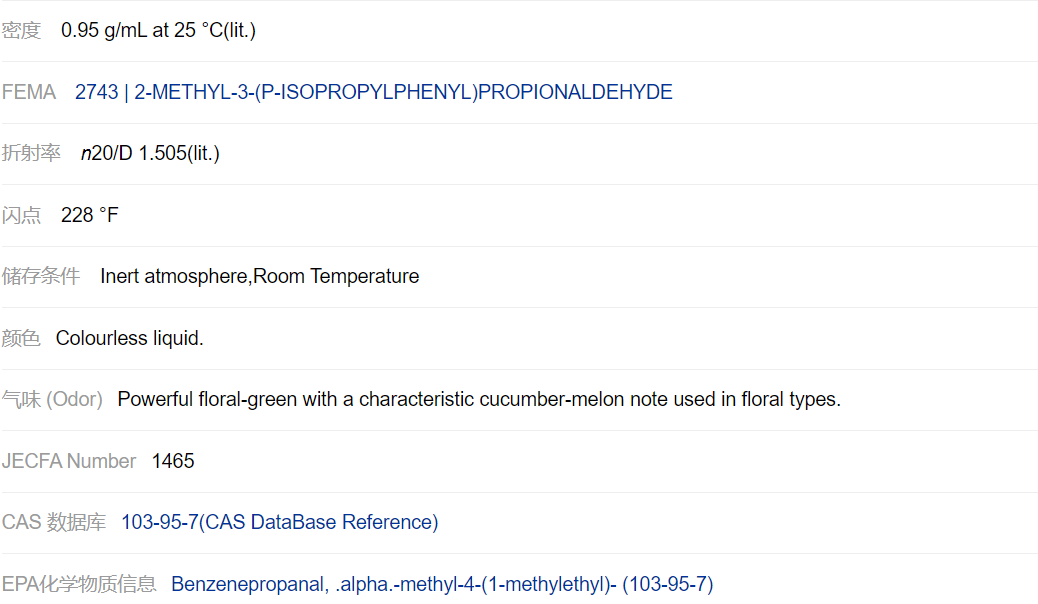The image size is (1038, 604).
Task: Click the Colourless liquid text
Action: coord(129,339)
